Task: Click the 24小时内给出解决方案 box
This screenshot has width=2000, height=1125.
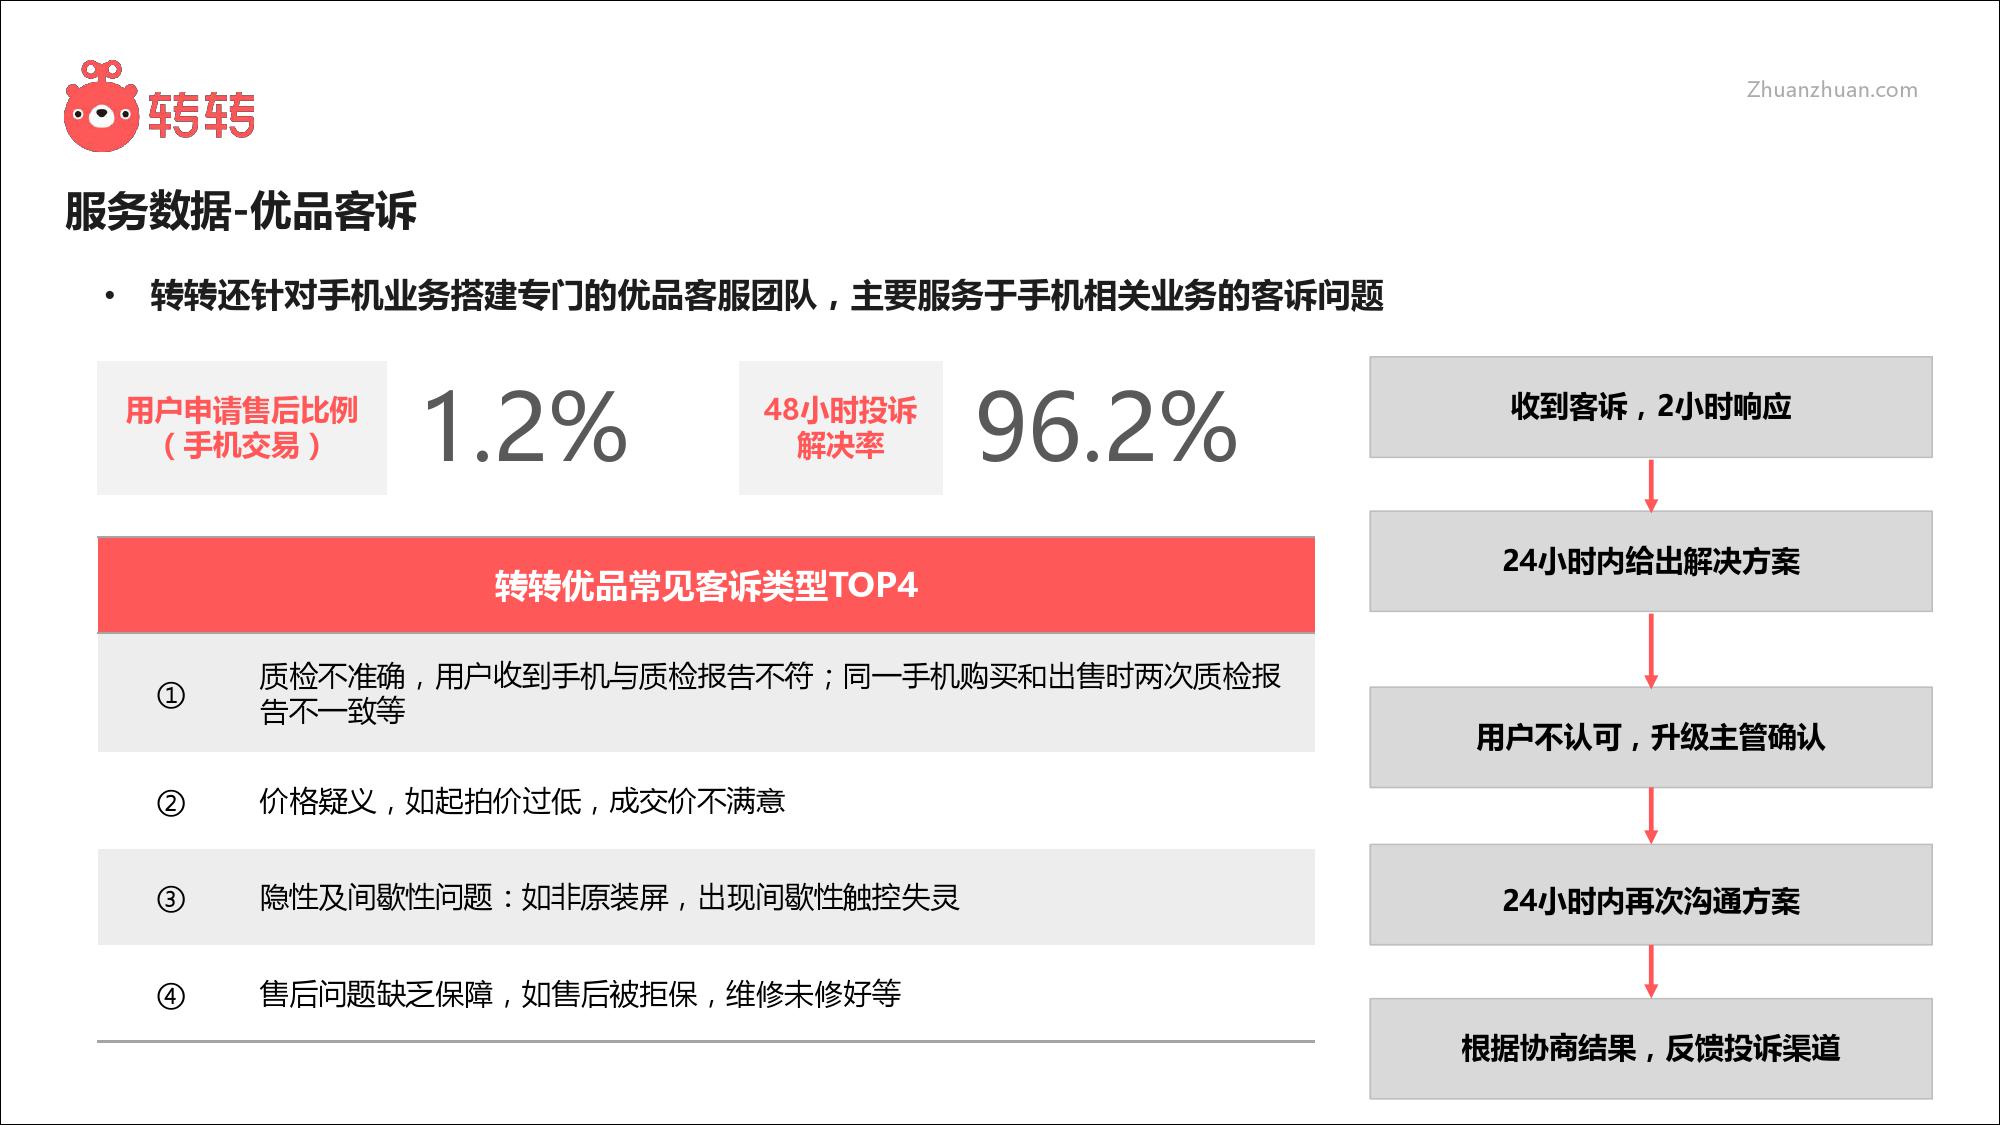Action: [x=1650, y=561]
